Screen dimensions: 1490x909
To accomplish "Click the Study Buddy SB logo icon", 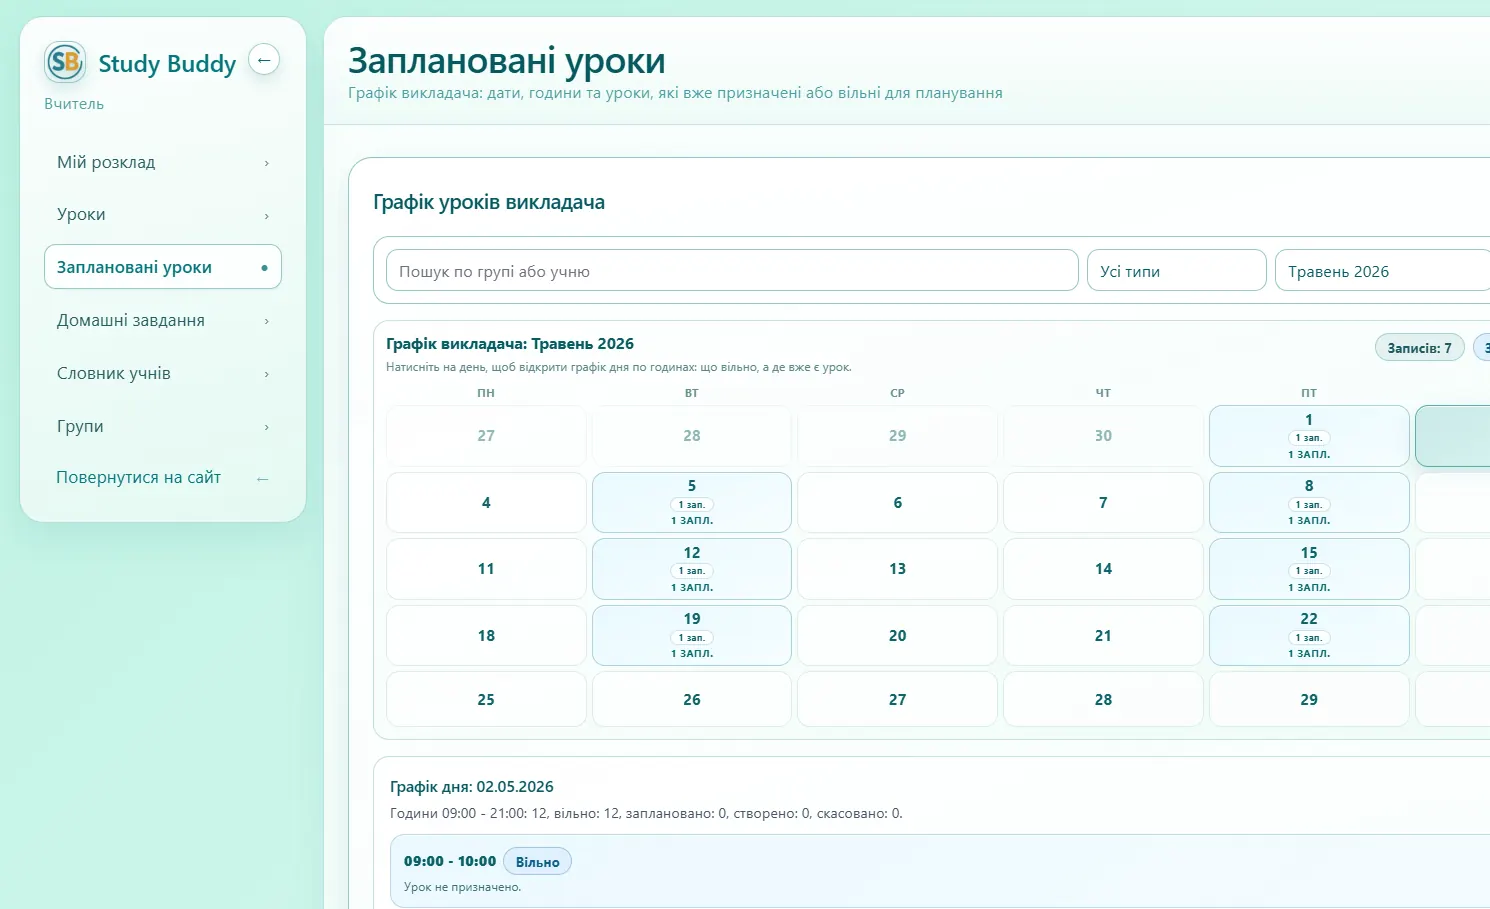I will pyautogui.click(x=65, y=63).
